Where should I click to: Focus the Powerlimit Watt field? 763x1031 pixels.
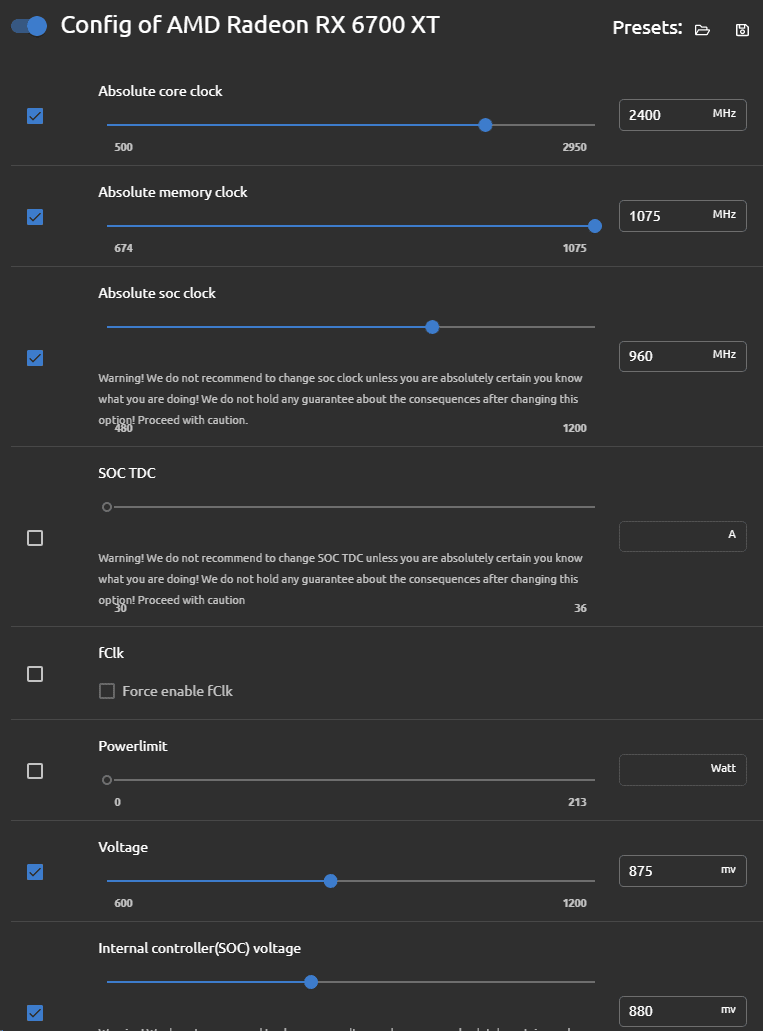click(683, 770)
